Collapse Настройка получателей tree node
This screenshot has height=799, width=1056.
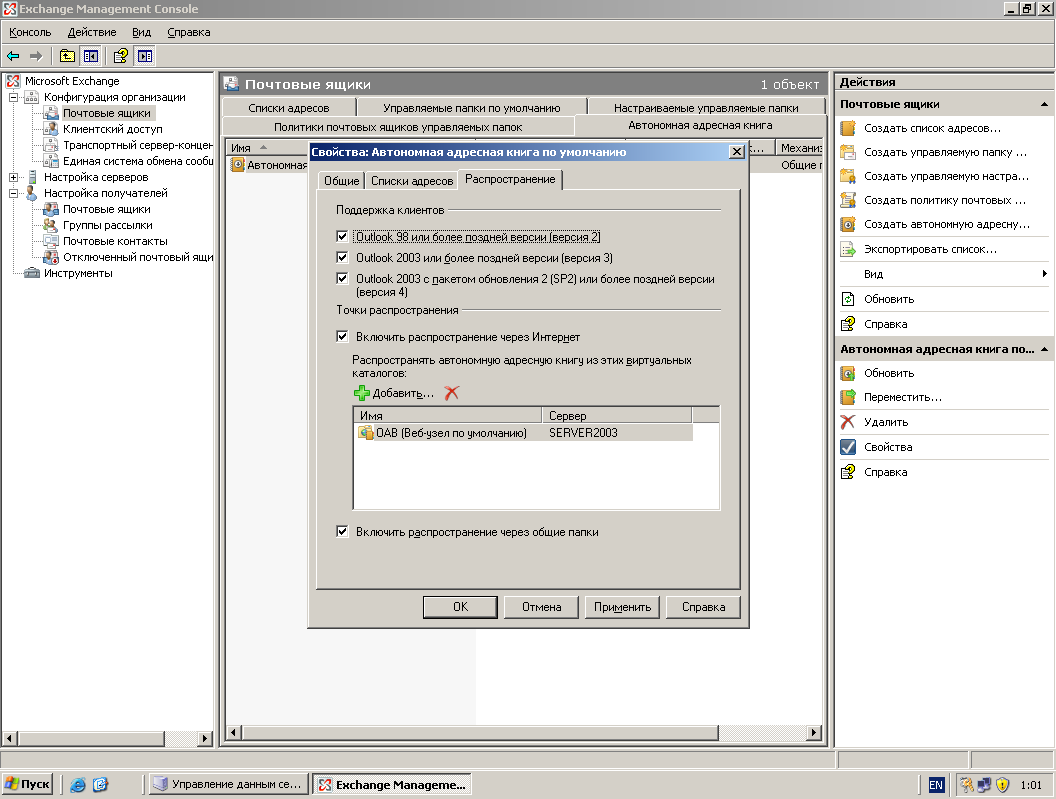coord(13,193)
